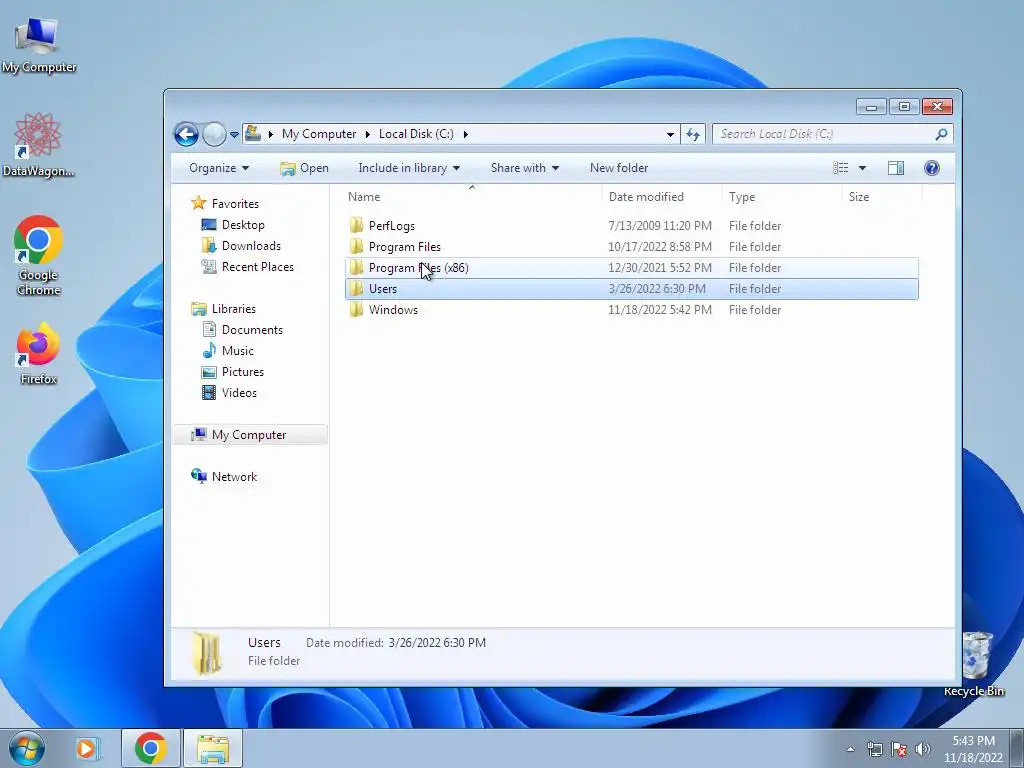Minimize the Explorer window
1024x768 pixels.
871,106
